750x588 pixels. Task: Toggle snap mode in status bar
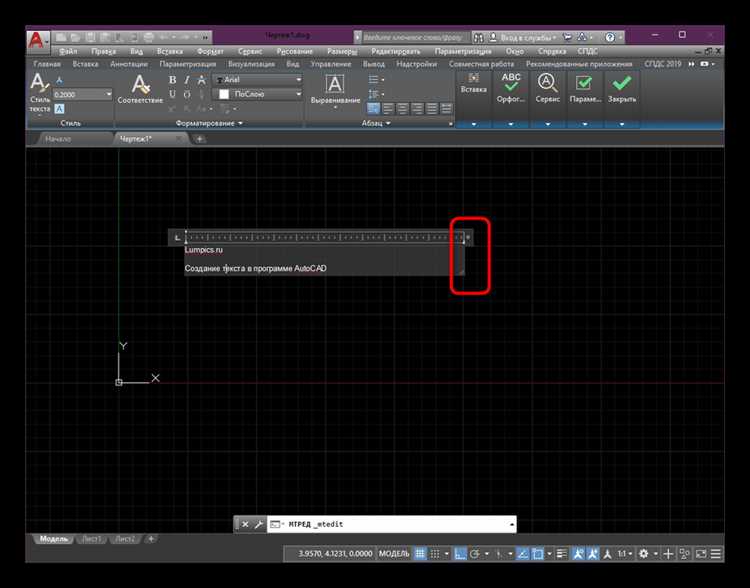click(x=435, y=554)
